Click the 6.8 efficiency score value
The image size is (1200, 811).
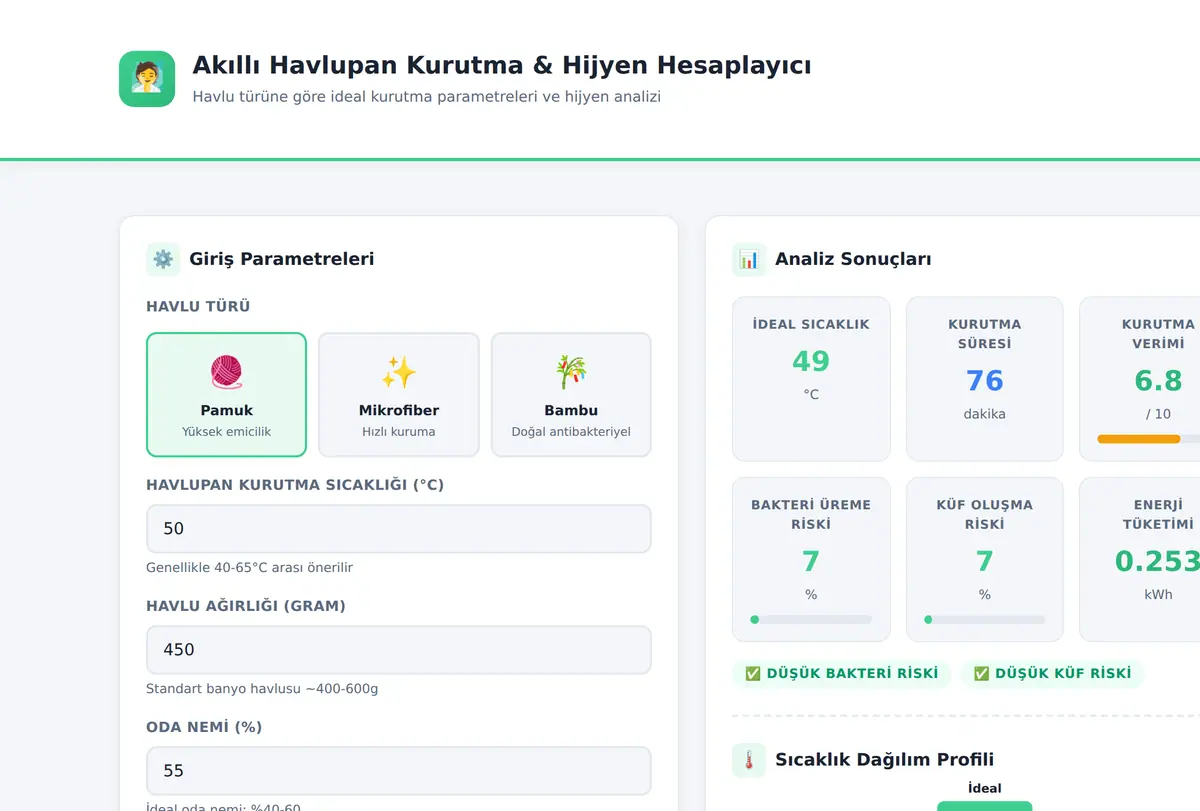(x=1159, y=381)
